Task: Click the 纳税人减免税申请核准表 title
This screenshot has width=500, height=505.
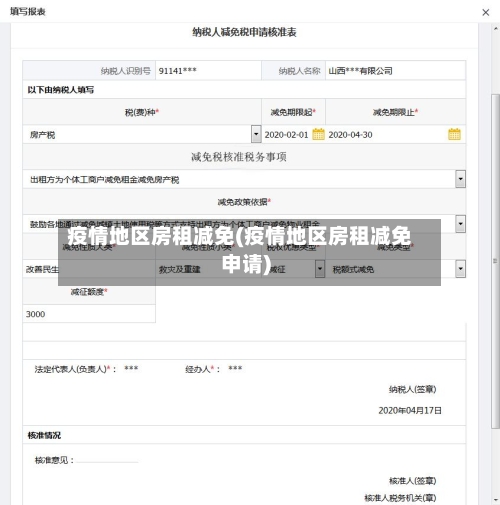Action: point(244,32)
